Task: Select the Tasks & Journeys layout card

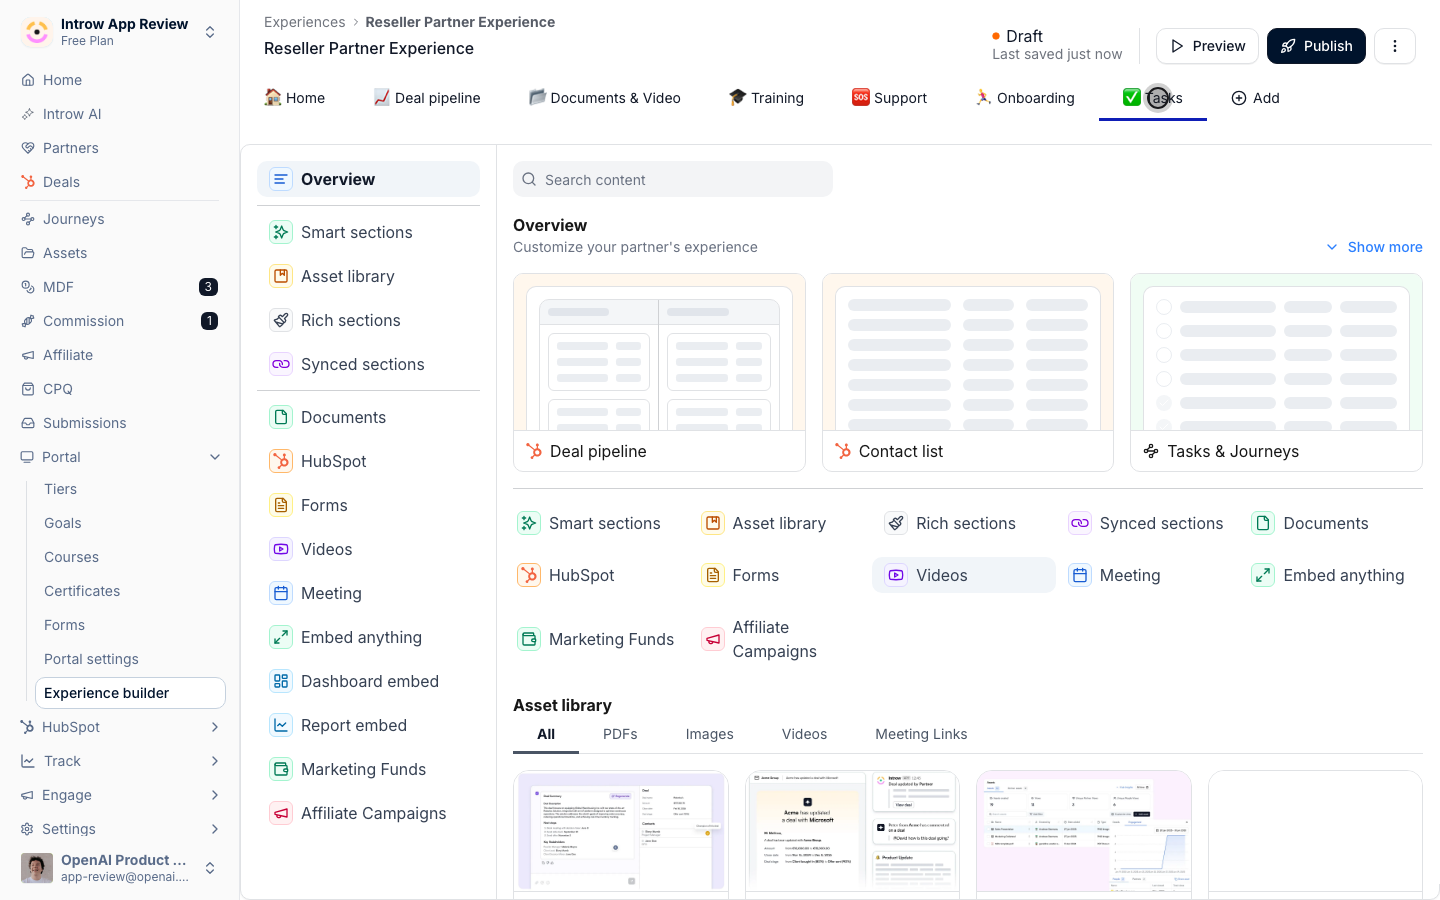Action: click(x=1276, y=372)
